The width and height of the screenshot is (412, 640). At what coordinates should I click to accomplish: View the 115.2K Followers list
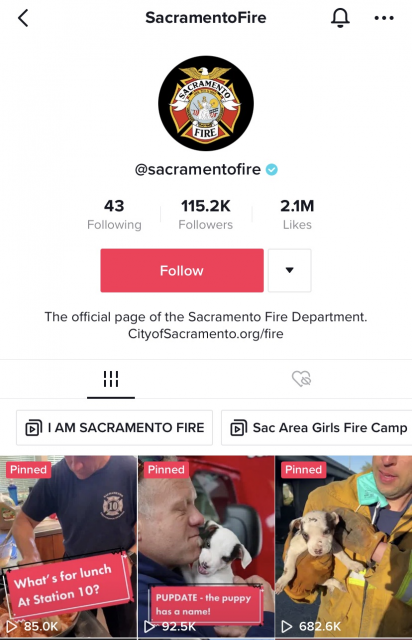(206, 214)
